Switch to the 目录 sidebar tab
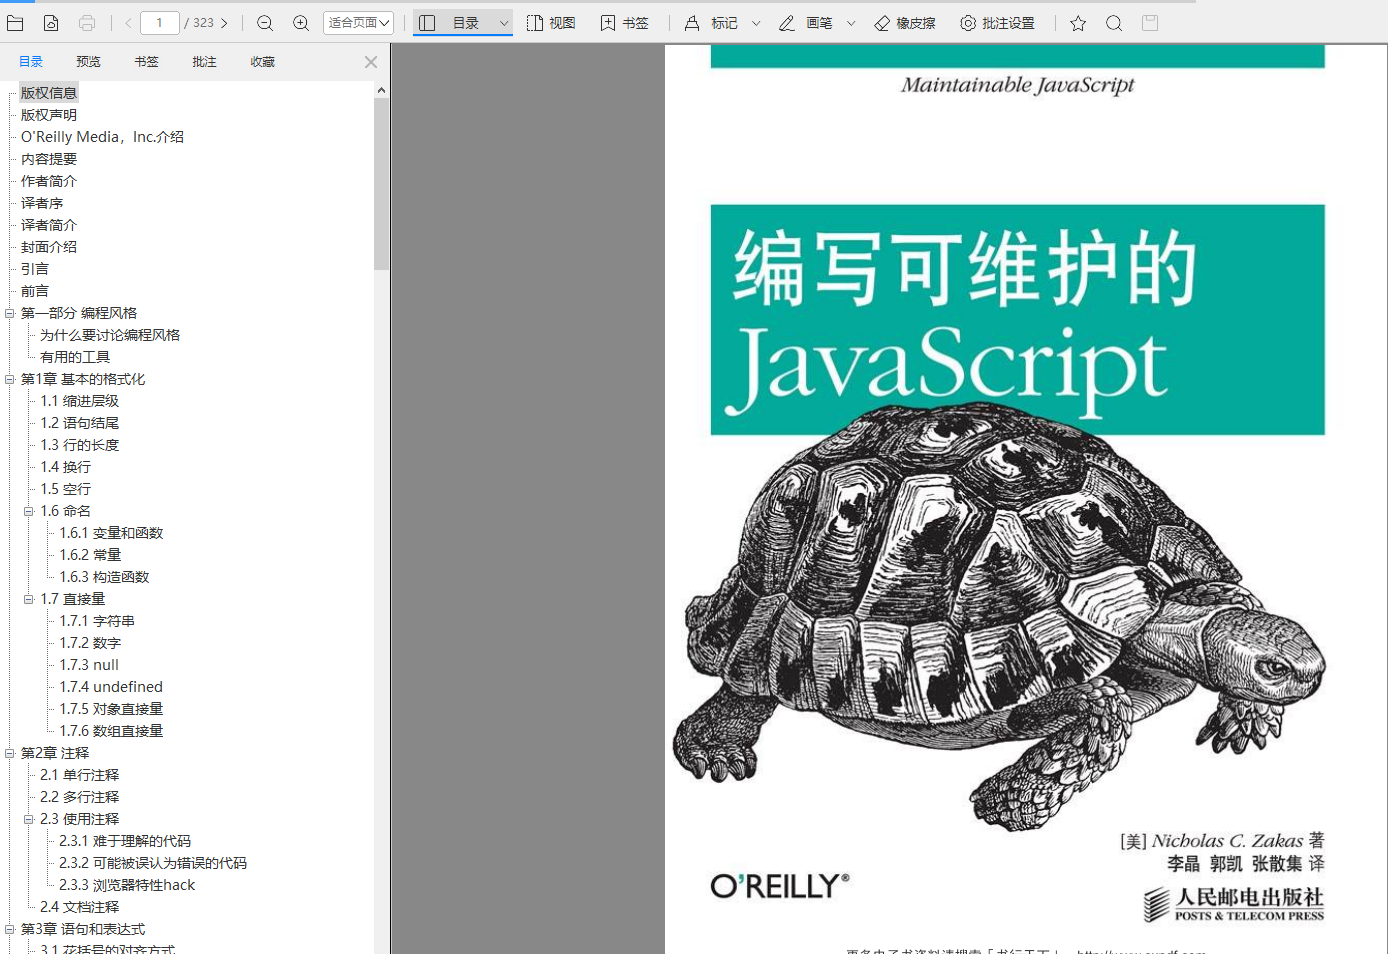The height and width of the screenshot is (954, 1388). click(31, 62)
